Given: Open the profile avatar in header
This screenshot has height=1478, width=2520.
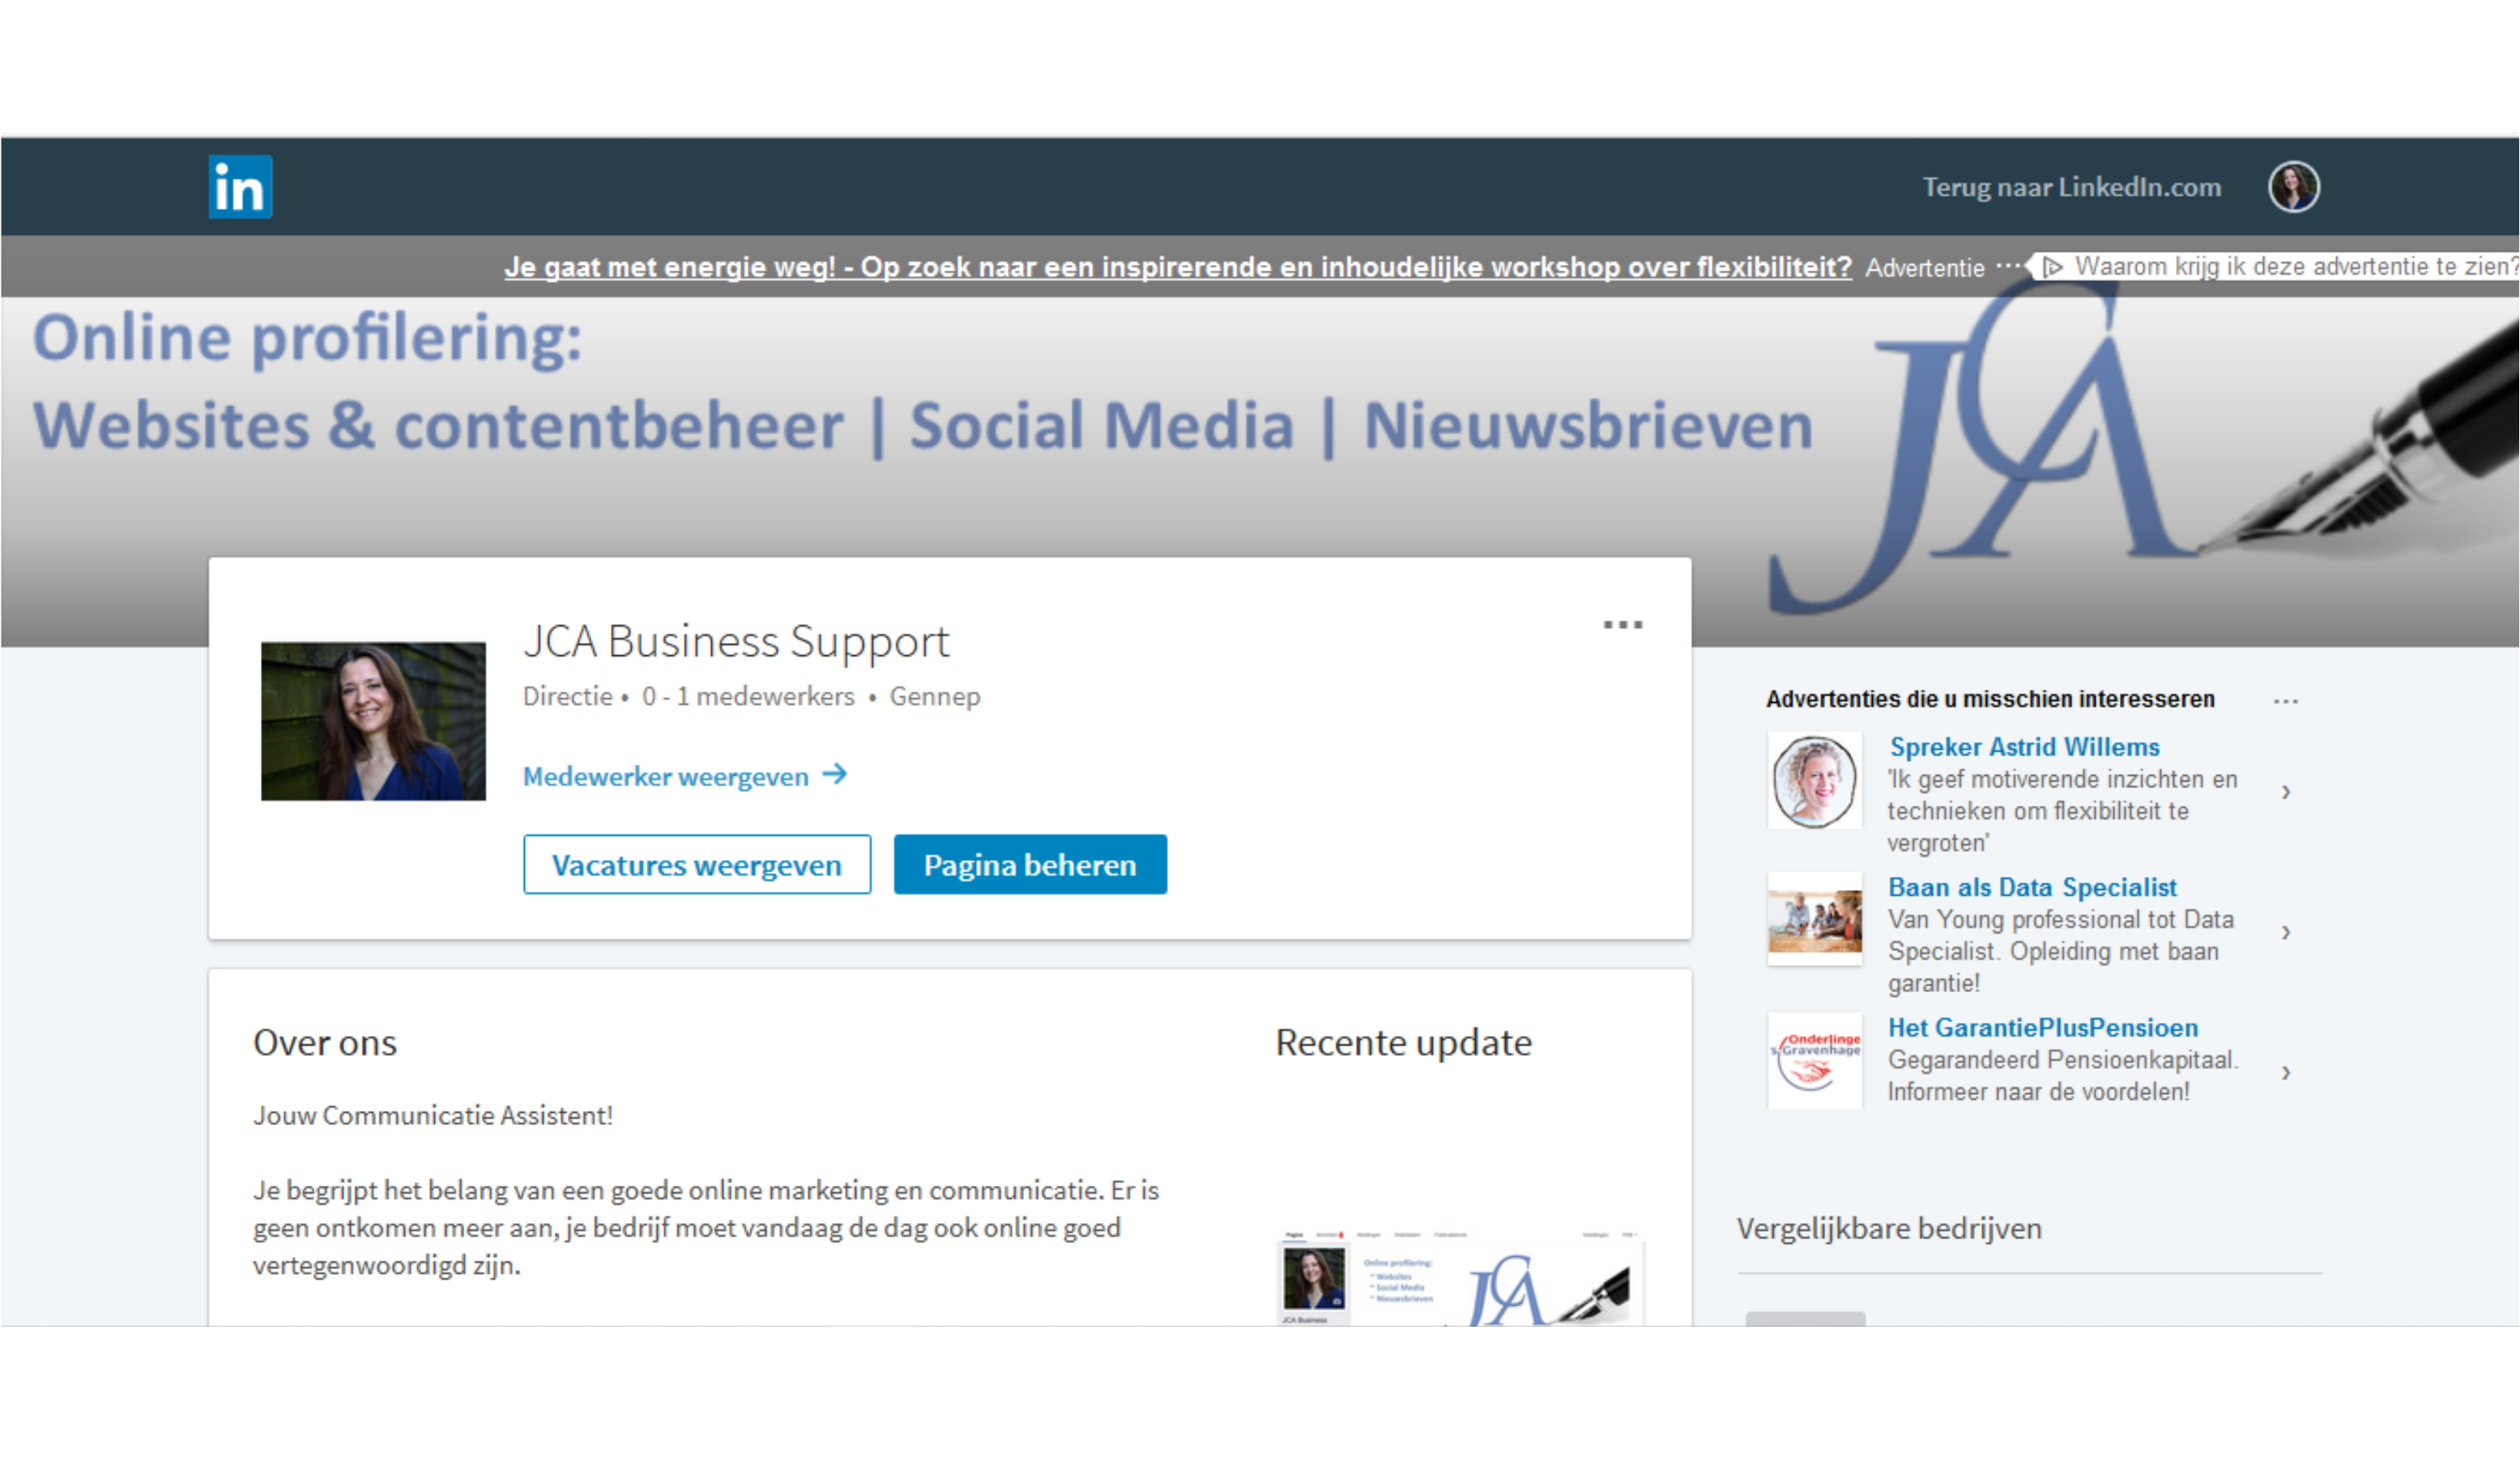Looking at the screenshot, I should point(2293,186).
